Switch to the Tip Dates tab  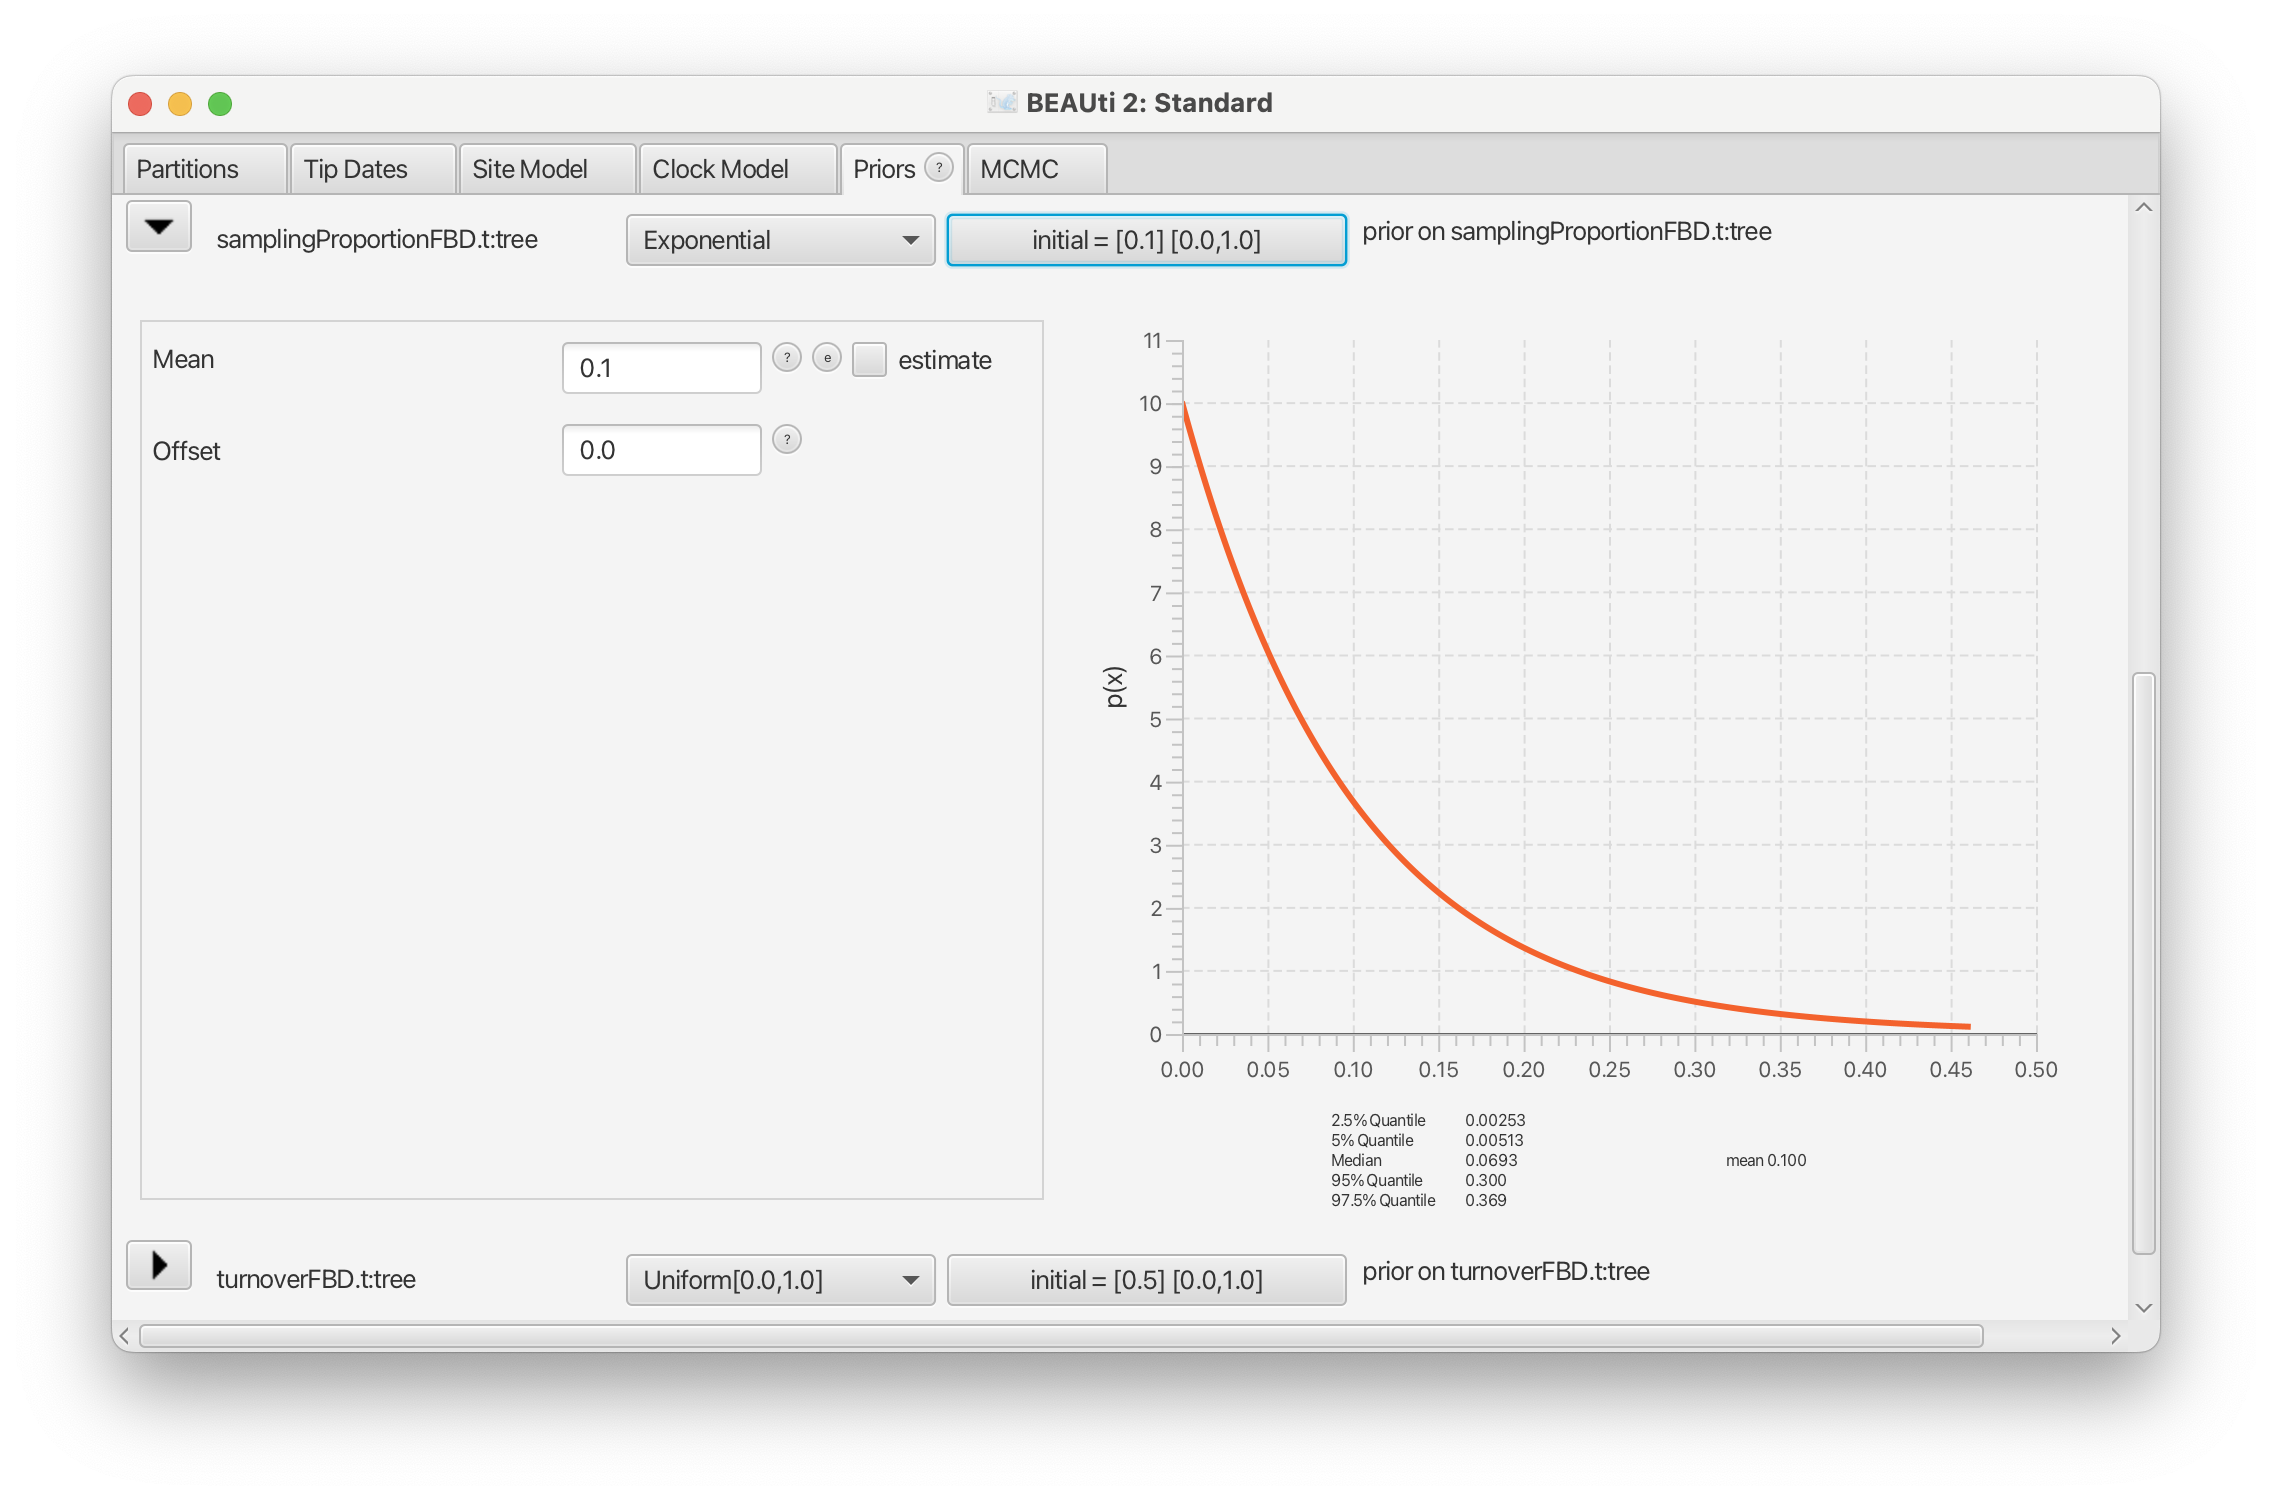coord(373,169)
